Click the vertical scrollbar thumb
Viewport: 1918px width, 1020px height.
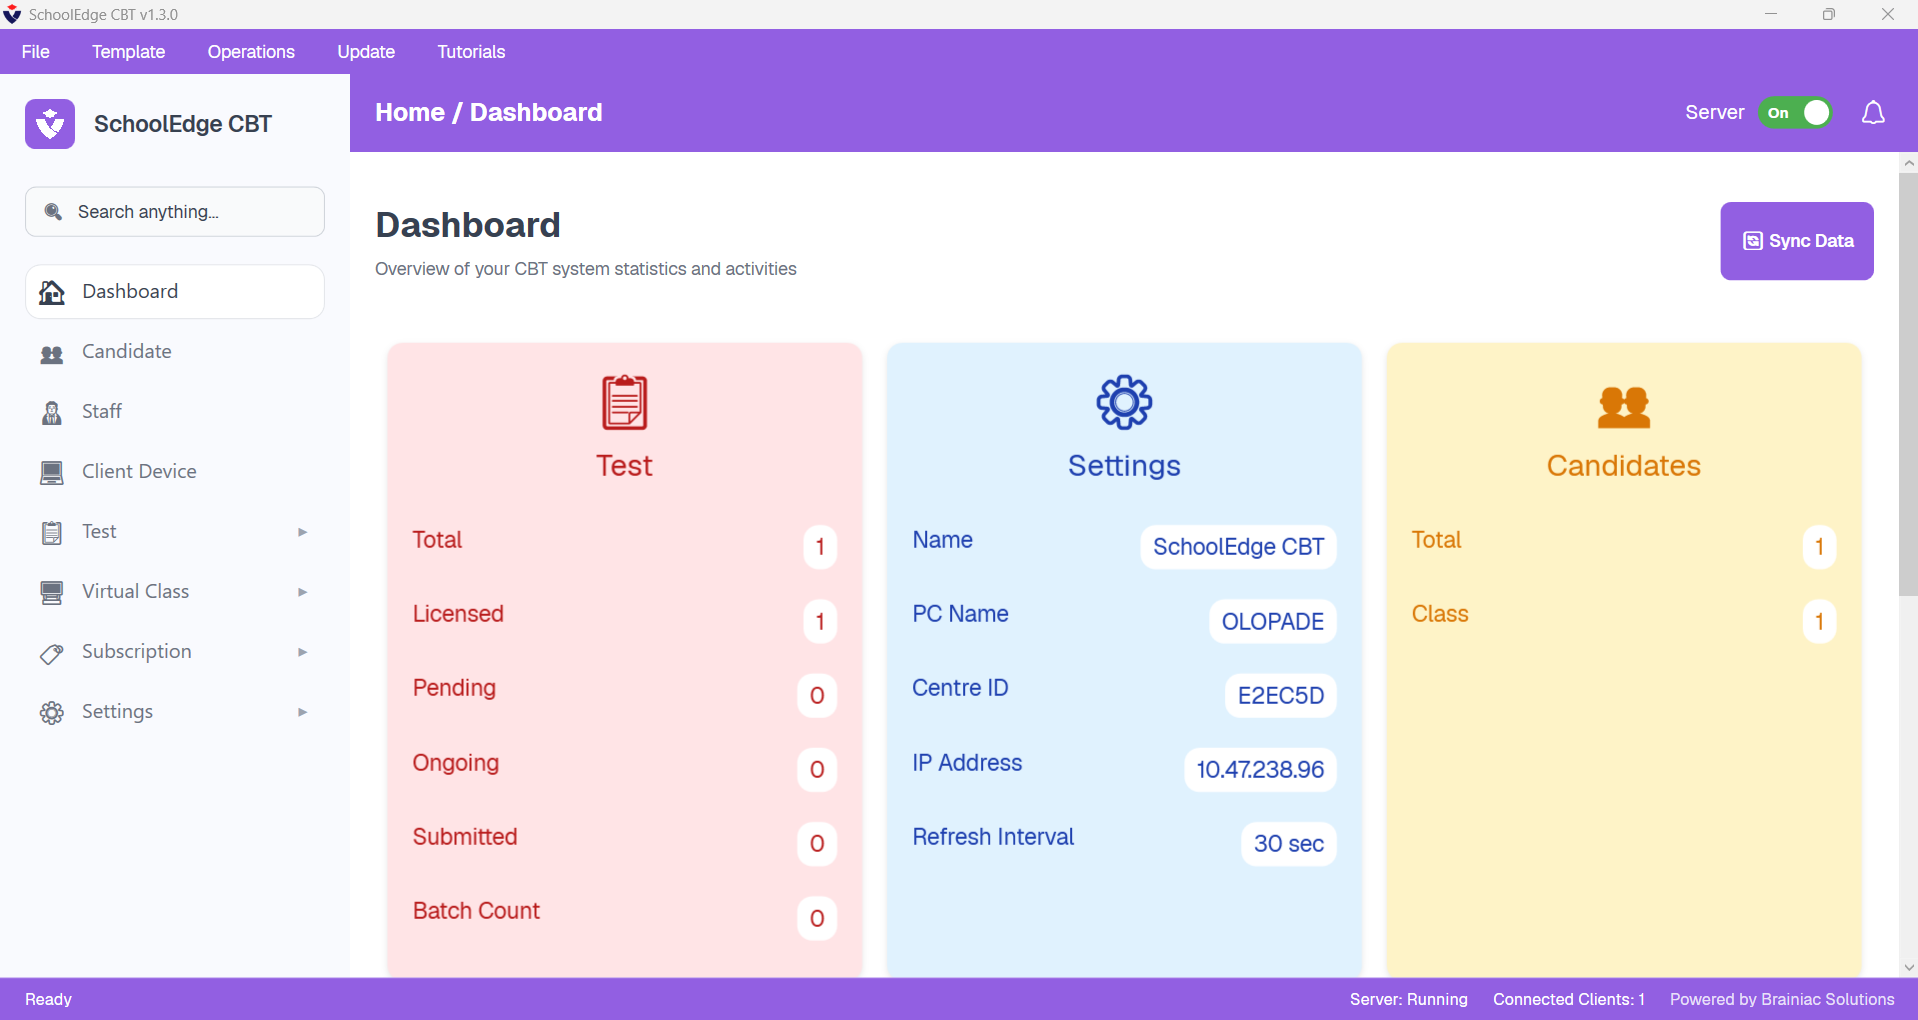[1908, 385]
